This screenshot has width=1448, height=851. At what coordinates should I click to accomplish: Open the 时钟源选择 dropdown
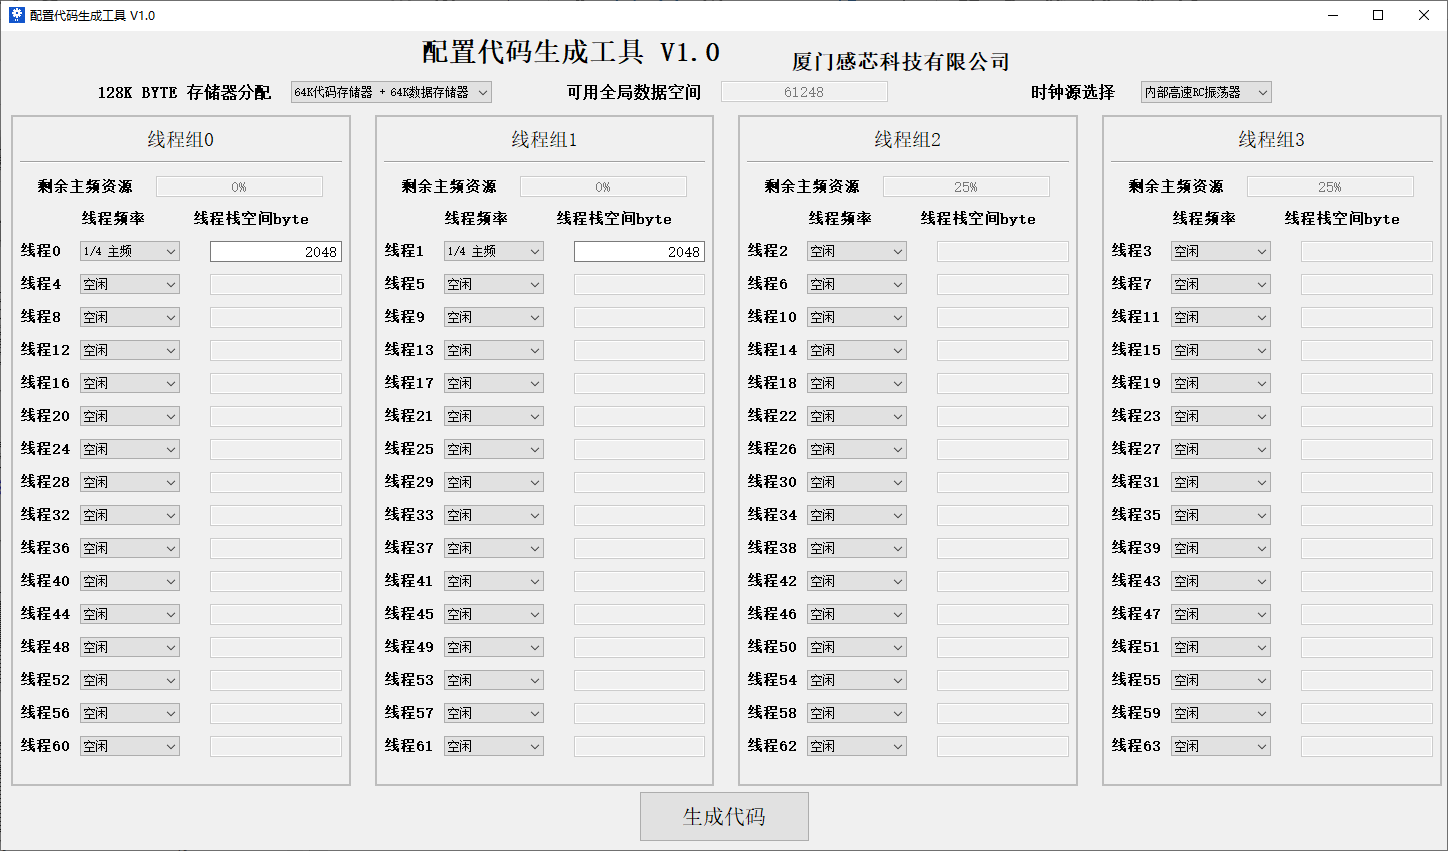[x=1206, y=92]
